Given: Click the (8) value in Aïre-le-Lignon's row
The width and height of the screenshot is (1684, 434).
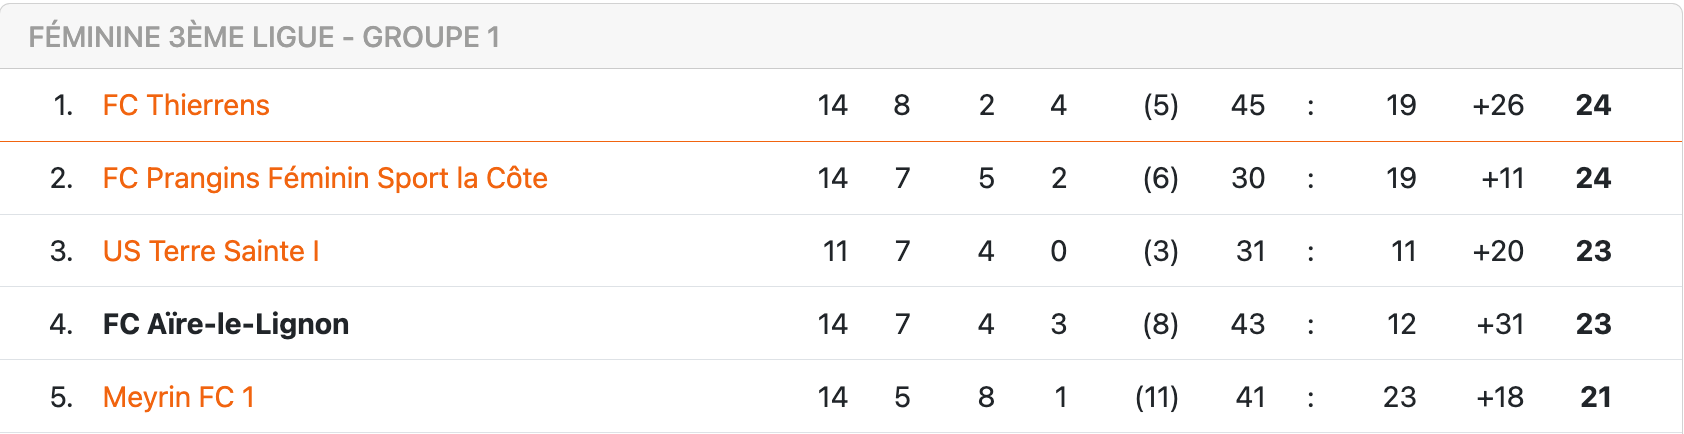Looking at the screenshot, I should tap(1160, 324).
